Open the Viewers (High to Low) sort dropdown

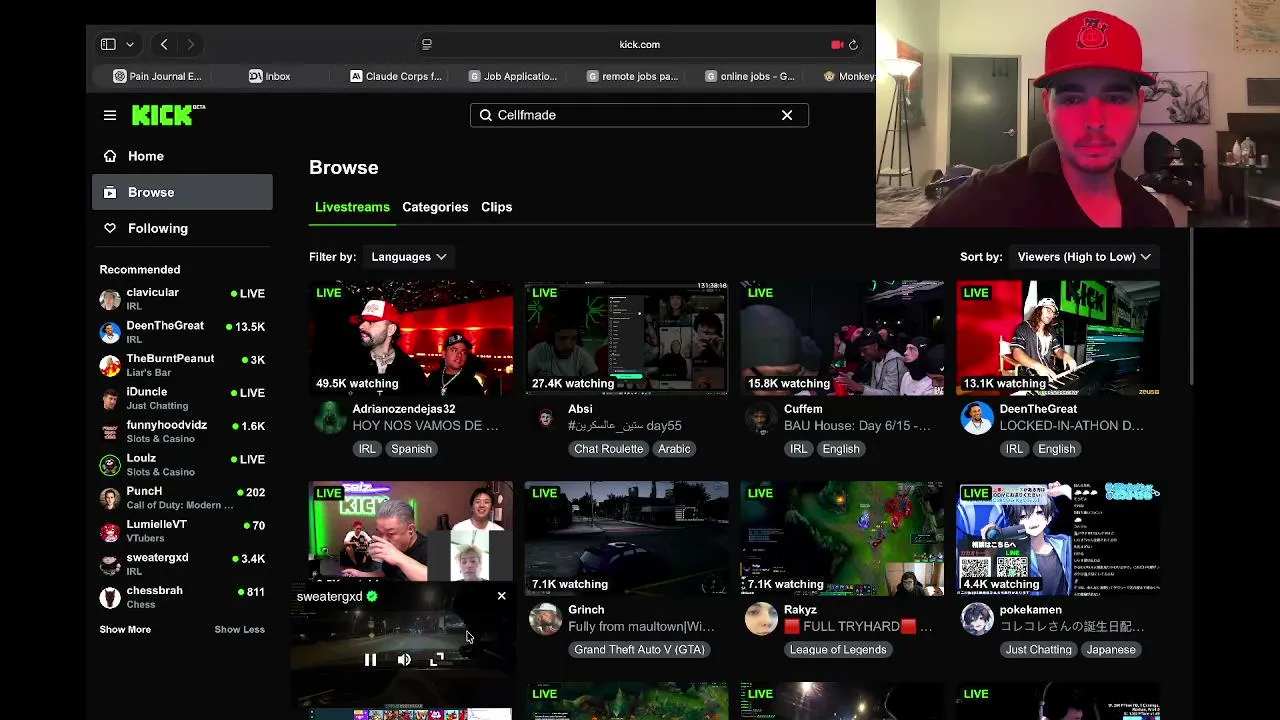point(1084,257)
